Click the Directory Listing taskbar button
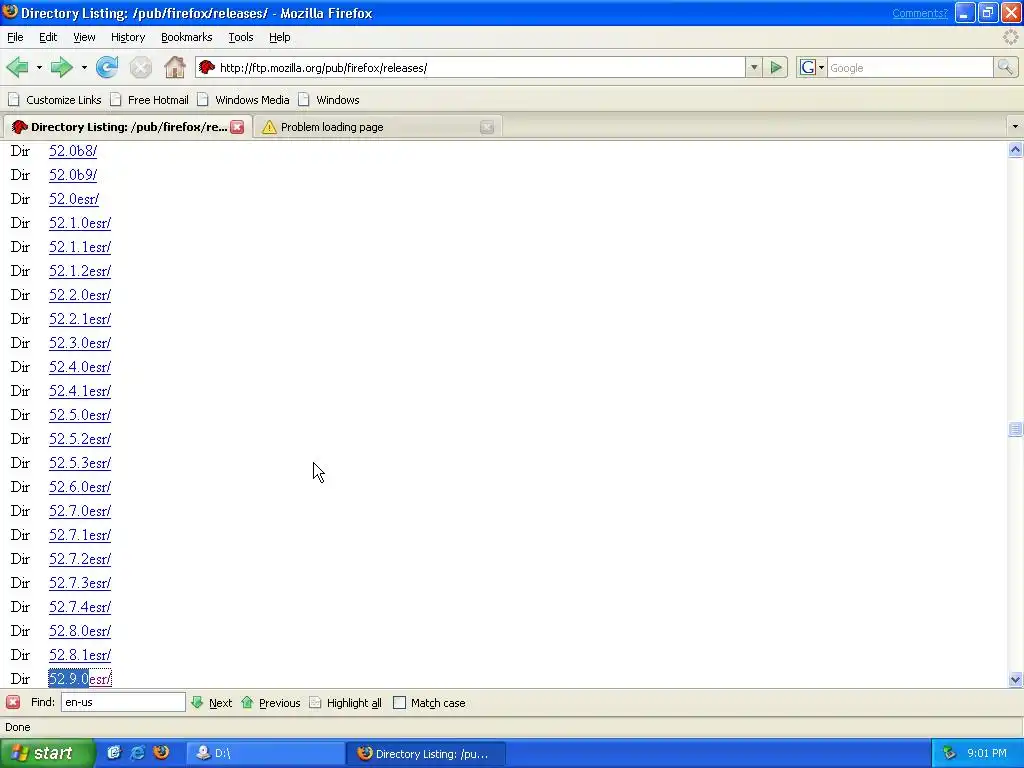The width and height of the screenshot is (1024, 768). pyautogui.click(x=425, y=754)
